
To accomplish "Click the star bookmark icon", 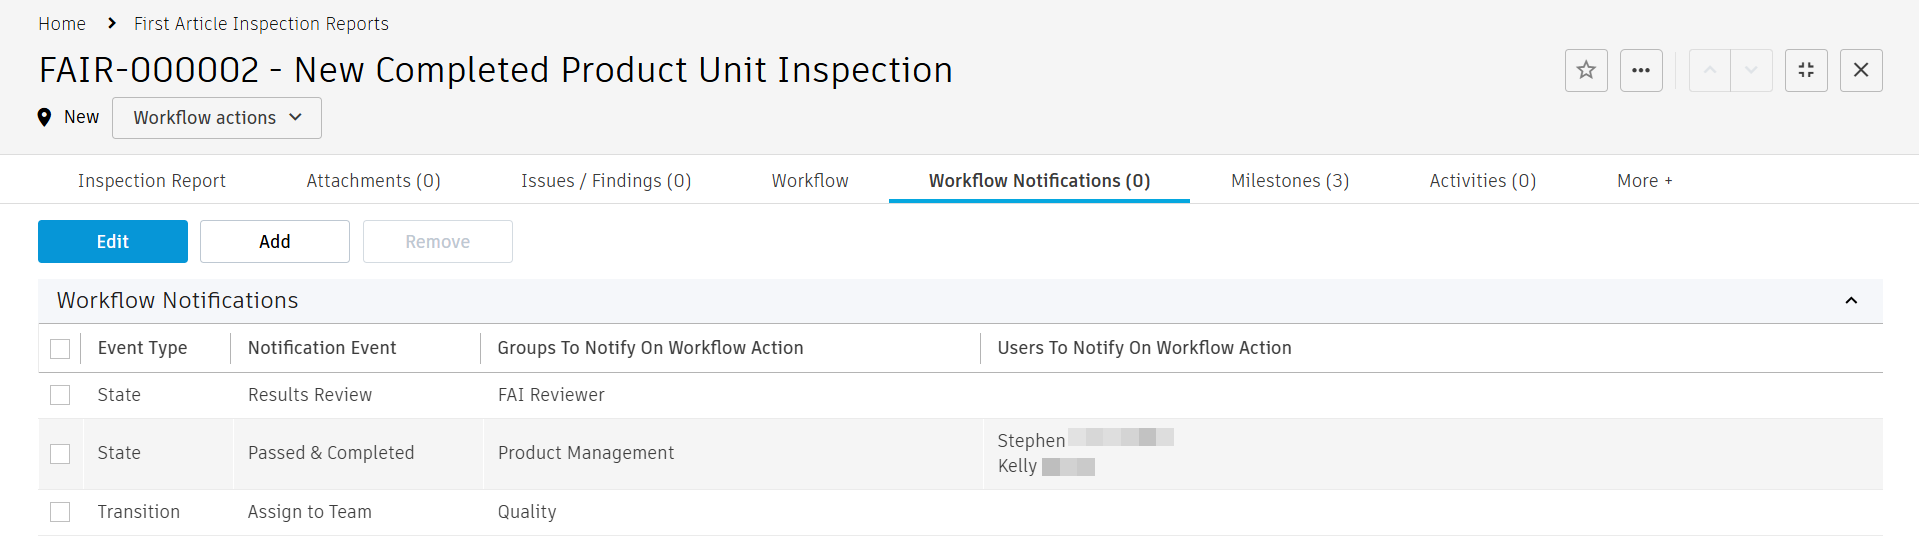I will pyautogui.click(x=1586, y=70).
